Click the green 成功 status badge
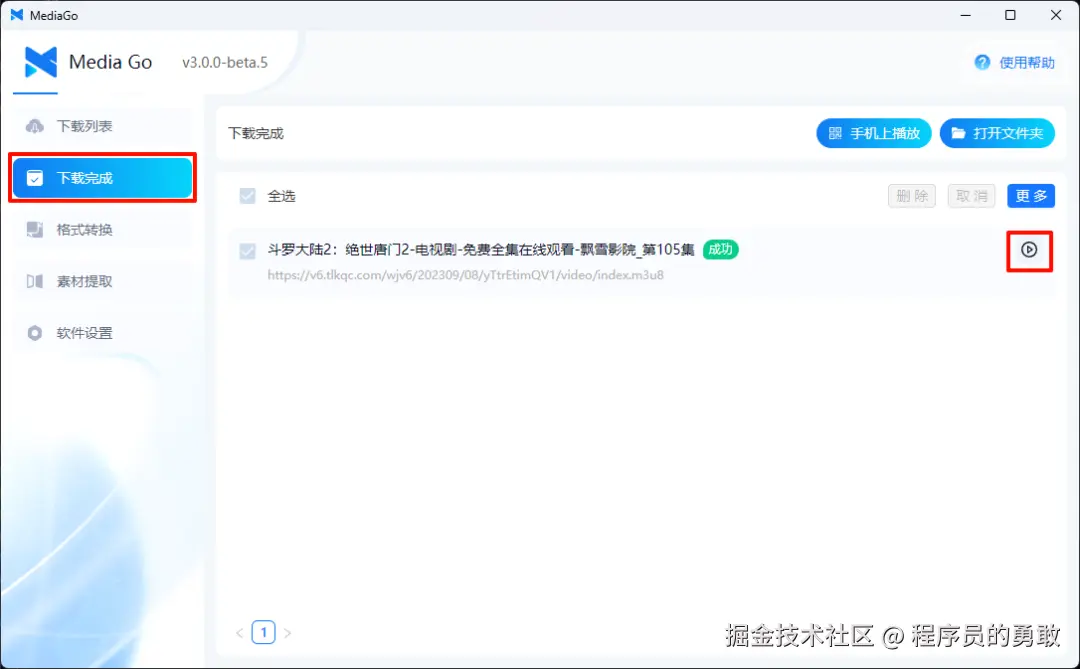1080x669 pixels. pos(720,250)
